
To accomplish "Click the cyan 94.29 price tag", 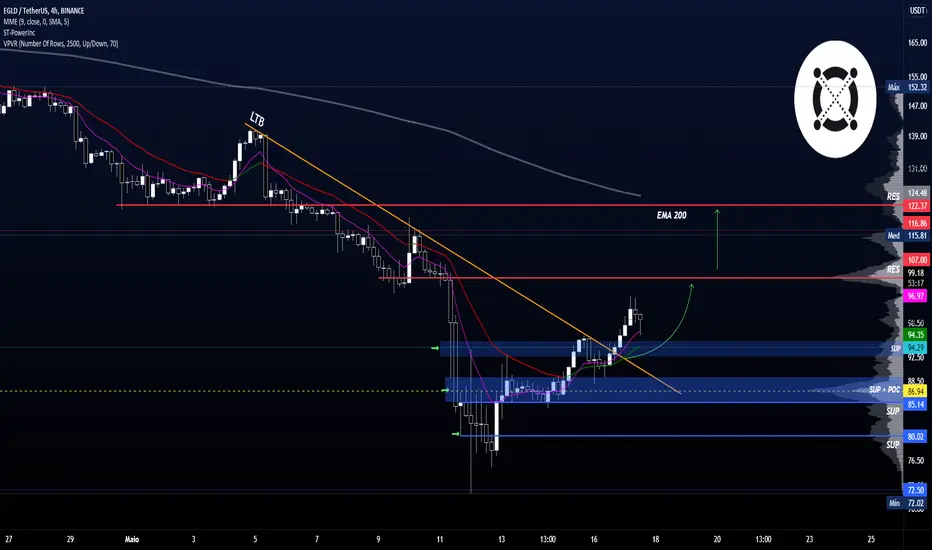I will point(916,347).
